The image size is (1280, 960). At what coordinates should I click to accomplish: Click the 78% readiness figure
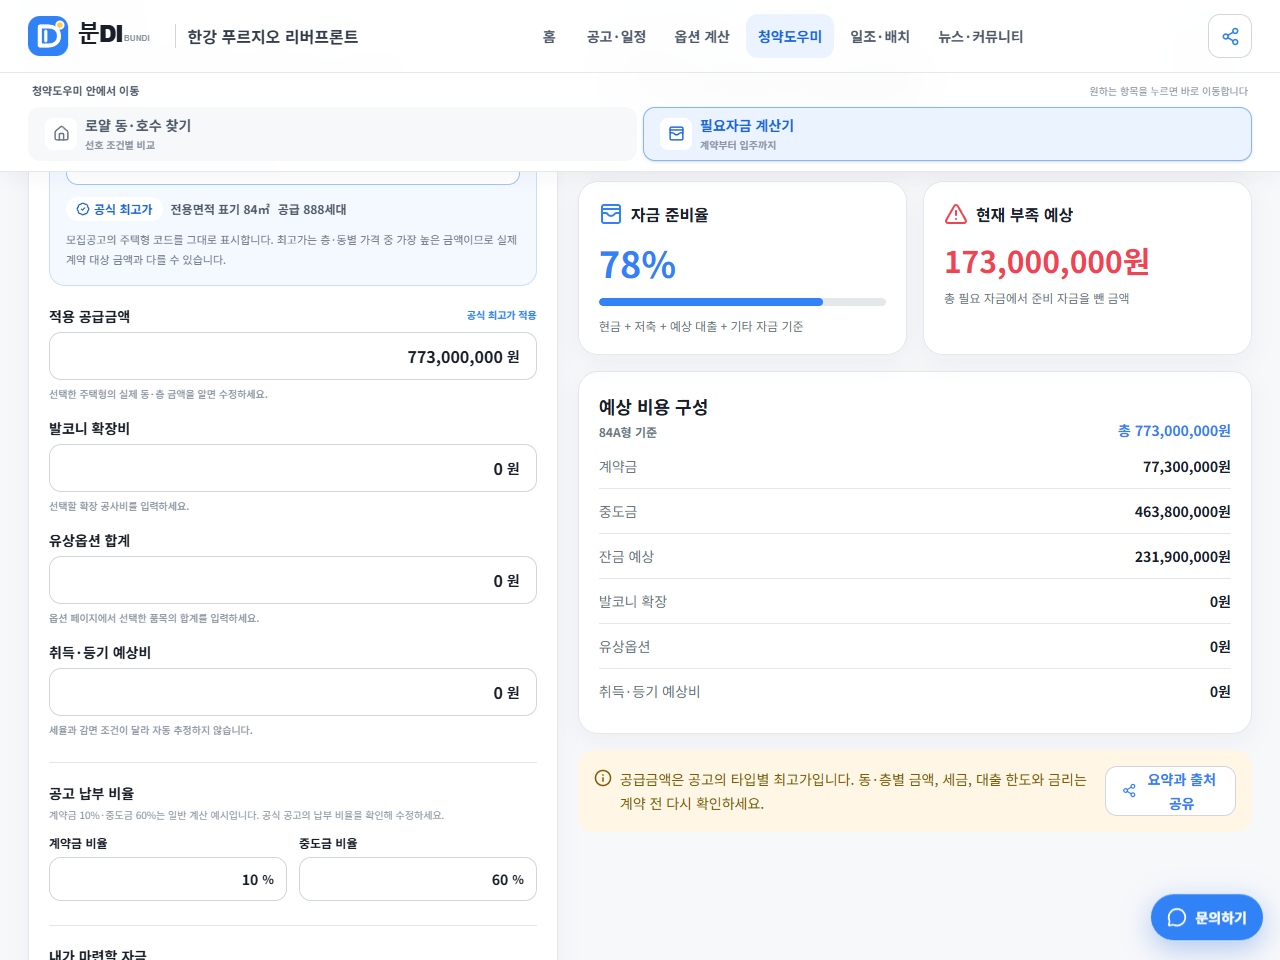pyautogui.click(x=638, y=265)
